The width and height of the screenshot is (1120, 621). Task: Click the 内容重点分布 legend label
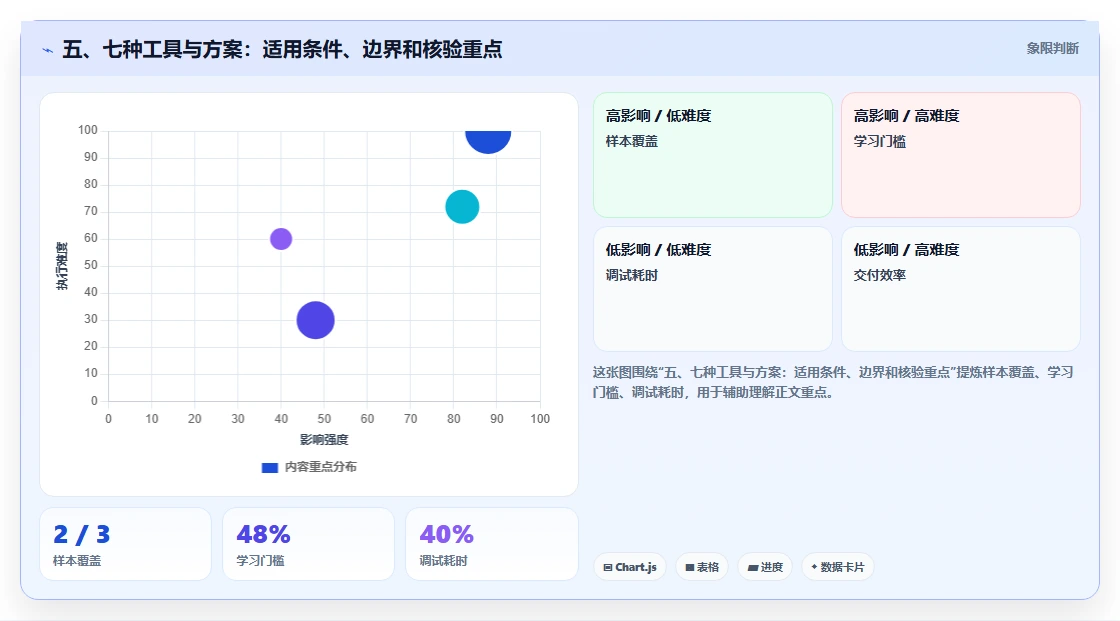click(321, 467)
